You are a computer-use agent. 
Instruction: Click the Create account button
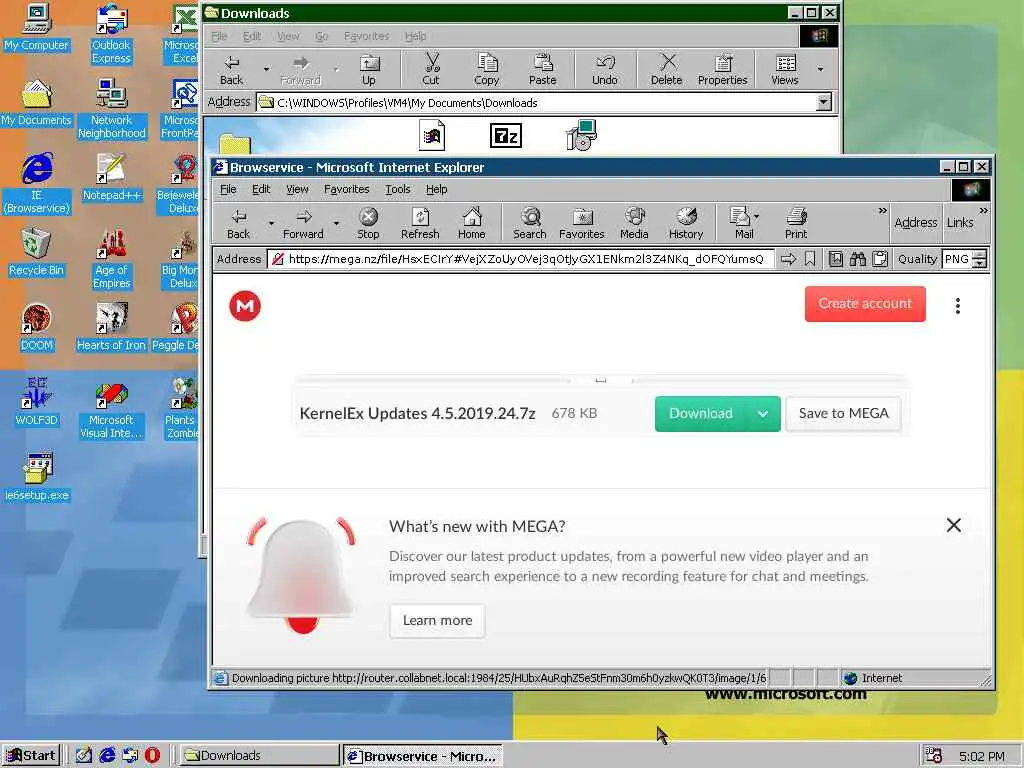[865, 304]
